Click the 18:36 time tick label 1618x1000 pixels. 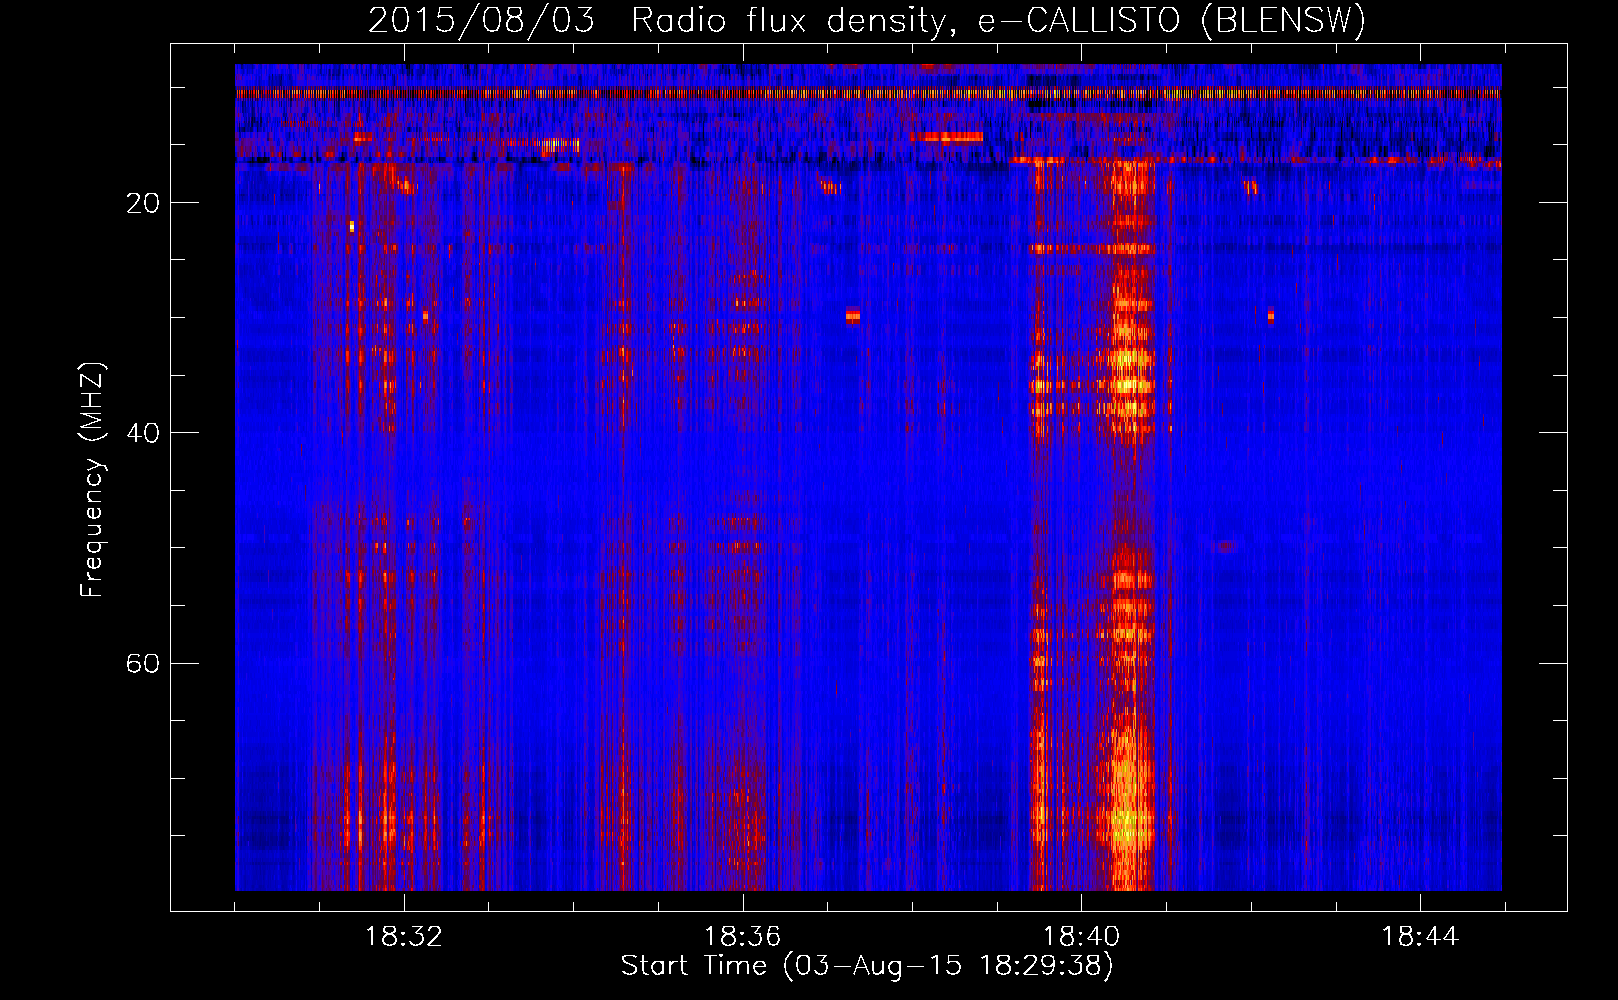(742, 937)
